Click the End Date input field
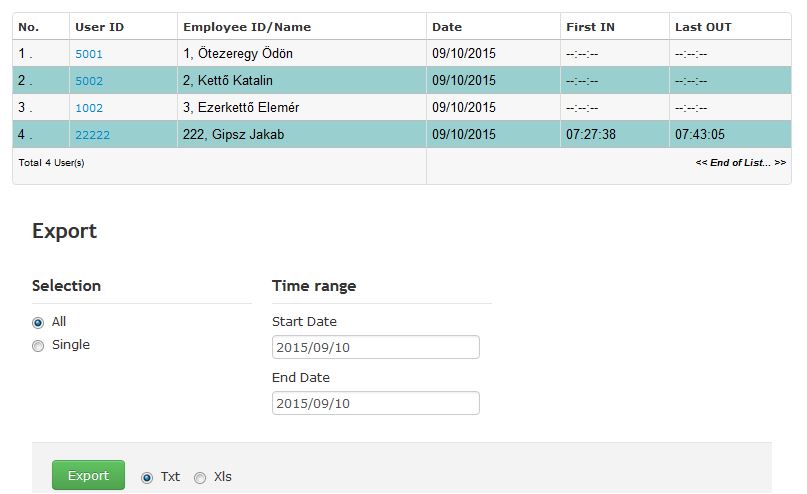The height and width of the screenshot is (494, 807). (x=376, y=403)
